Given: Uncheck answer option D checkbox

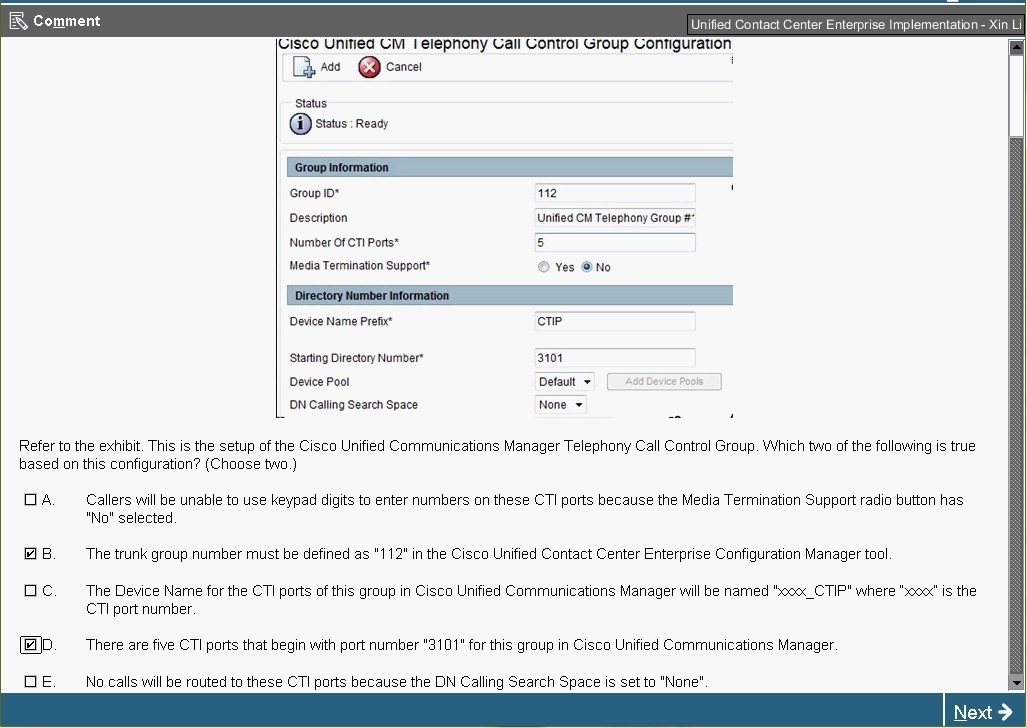Looking at the screenshot, I should click(31, 645).
